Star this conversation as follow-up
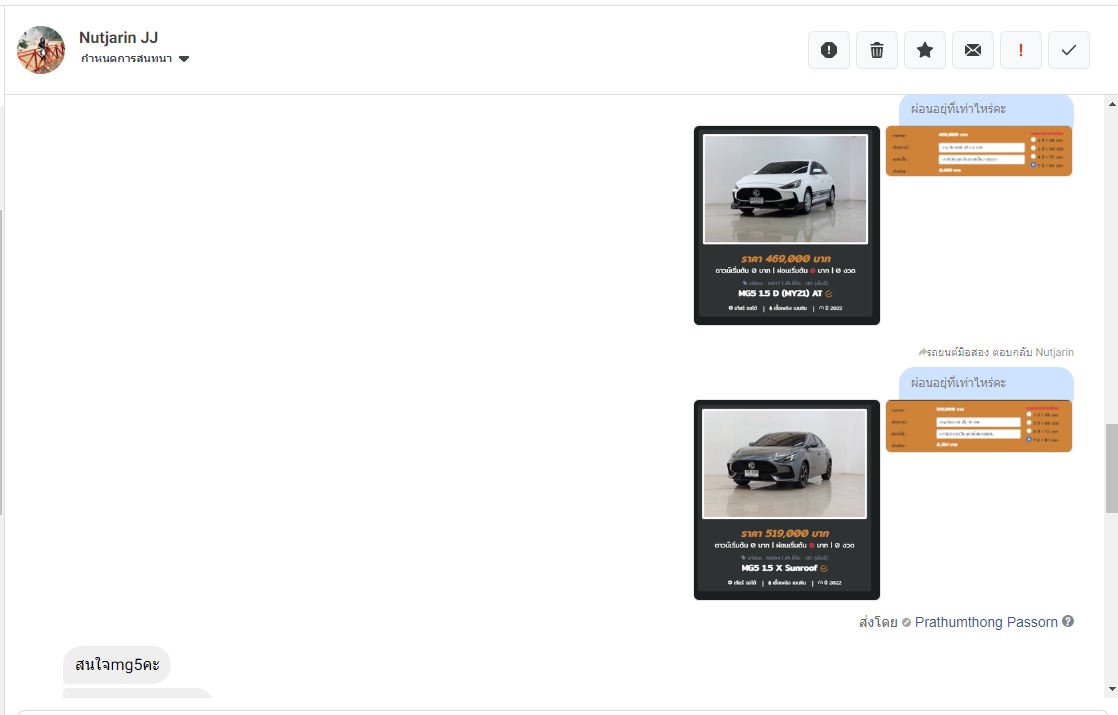Image resolution: width=1118 pixels, height=715 pixels. 925,50
